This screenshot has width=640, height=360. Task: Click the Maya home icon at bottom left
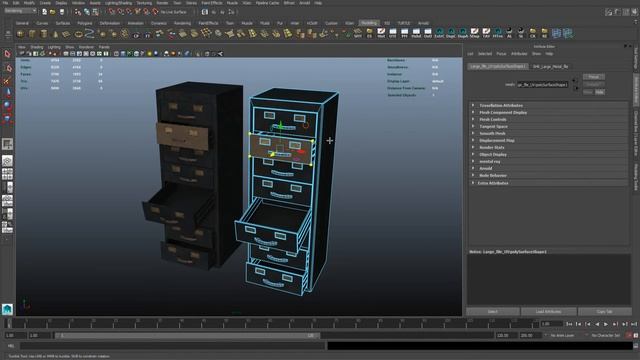click(7, 309)
